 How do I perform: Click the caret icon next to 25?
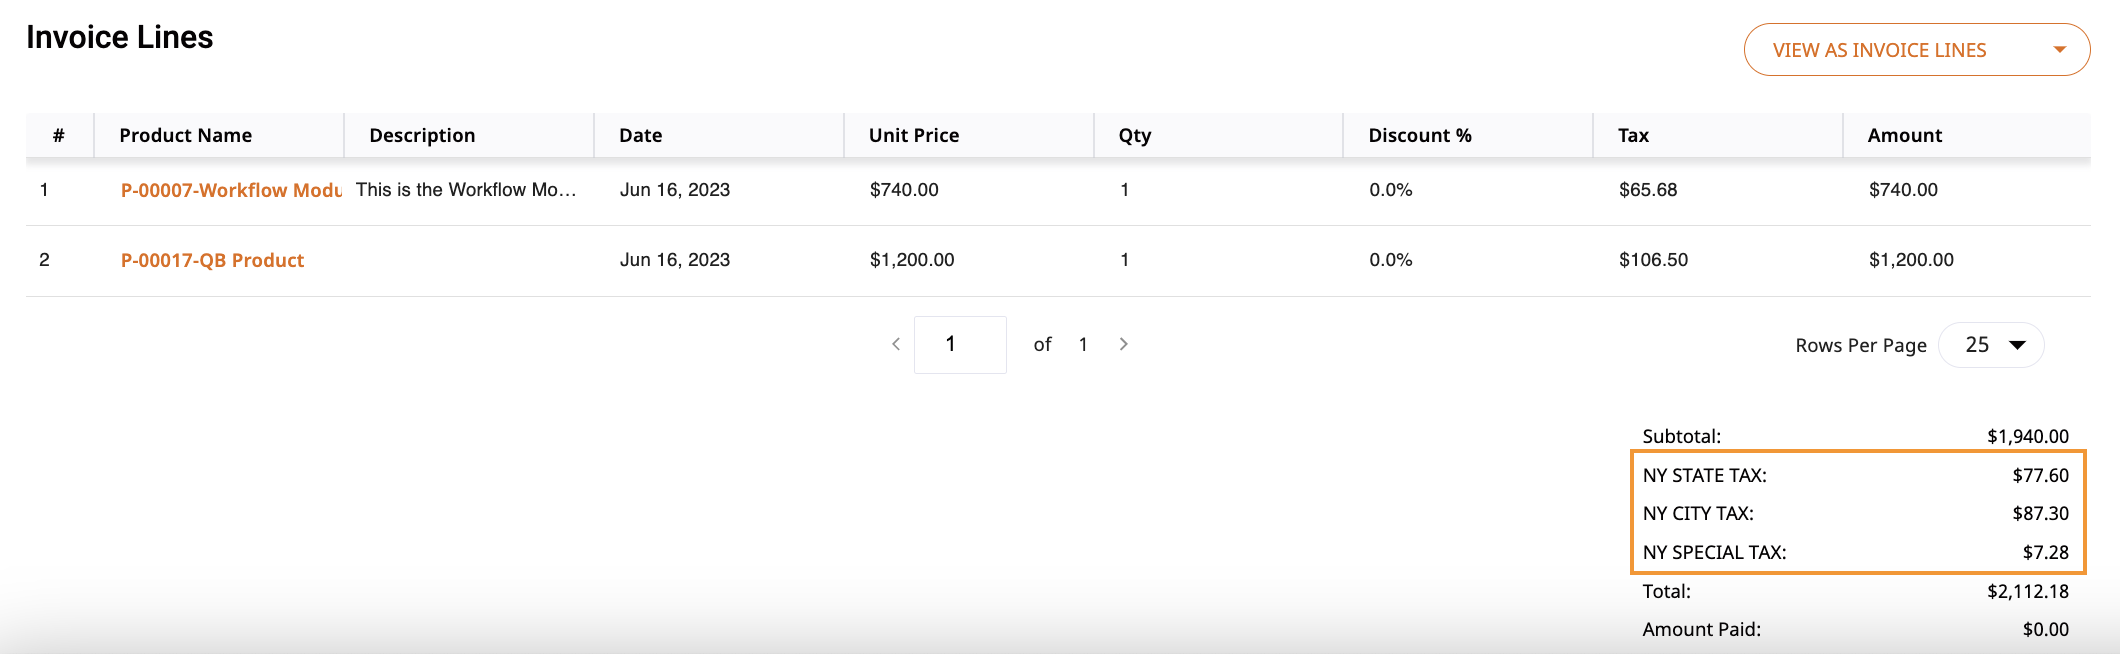2017,345
